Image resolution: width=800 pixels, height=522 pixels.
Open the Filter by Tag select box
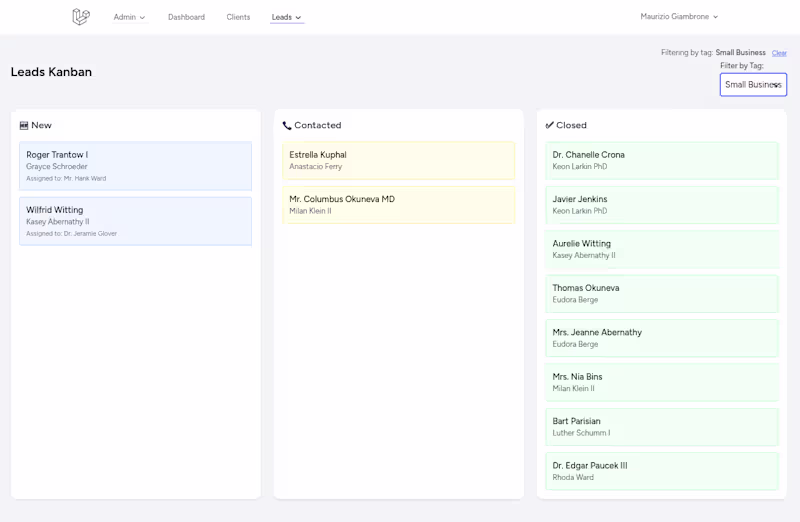[753, 85]
